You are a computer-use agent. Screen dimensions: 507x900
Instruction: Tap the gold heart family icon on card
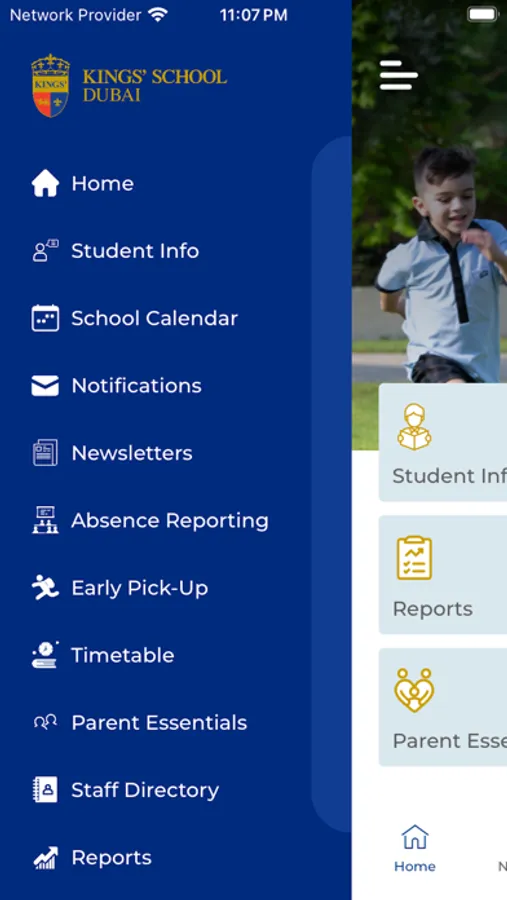coord(414,690)
